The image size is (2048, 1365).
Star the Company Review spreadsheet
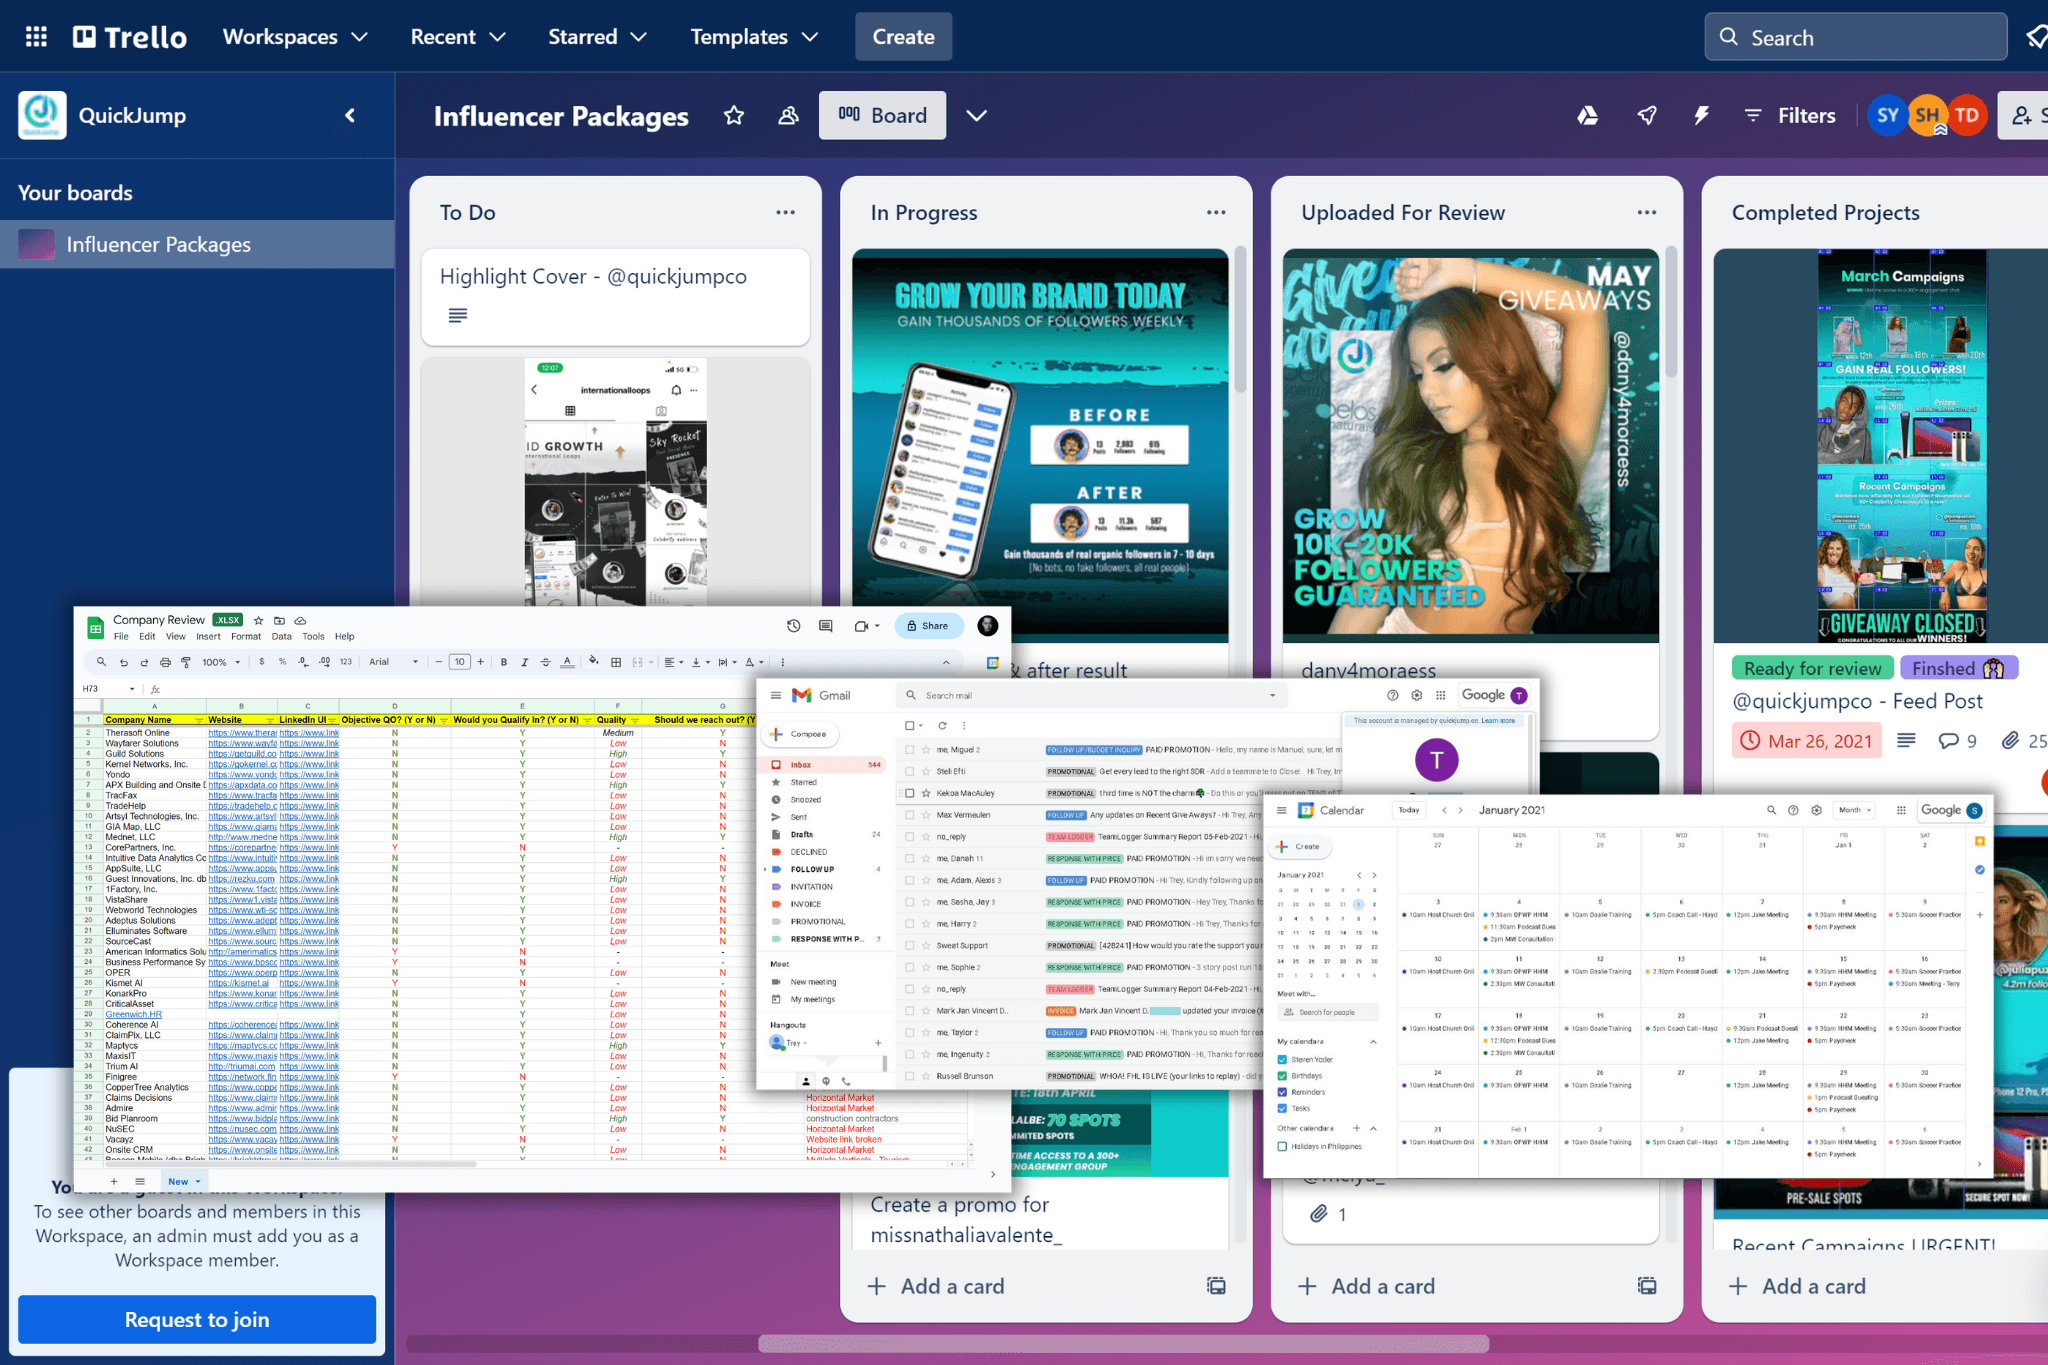[258, 620]
